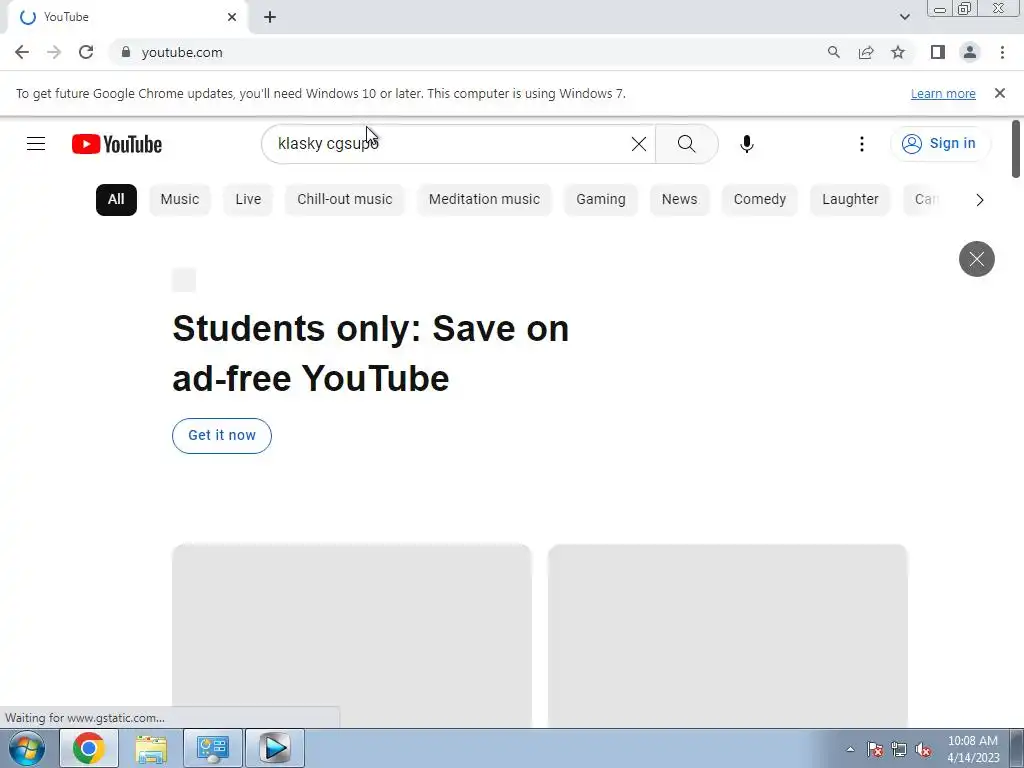
Task: Filter by Chill-out music
Action: click(345, 200)
